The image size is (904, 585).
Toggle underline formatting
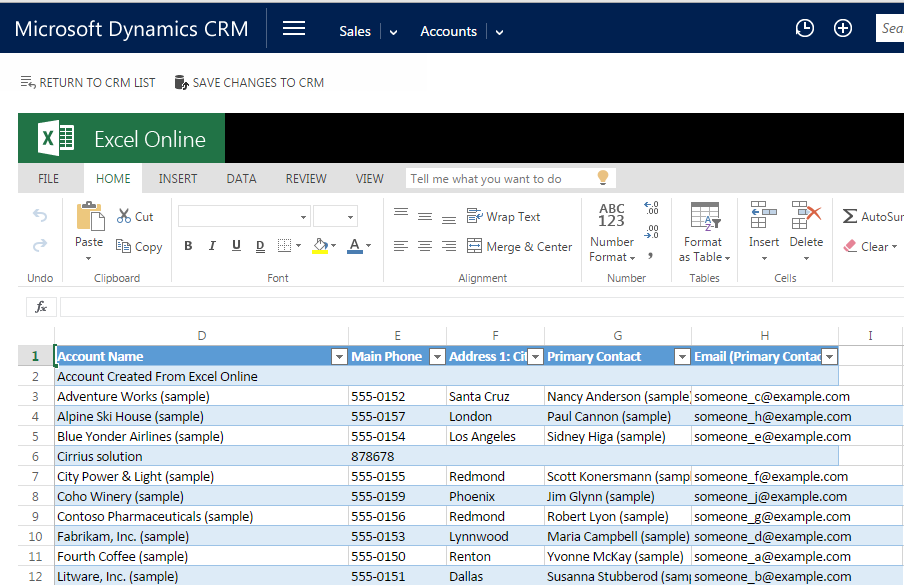pos(236,246)
